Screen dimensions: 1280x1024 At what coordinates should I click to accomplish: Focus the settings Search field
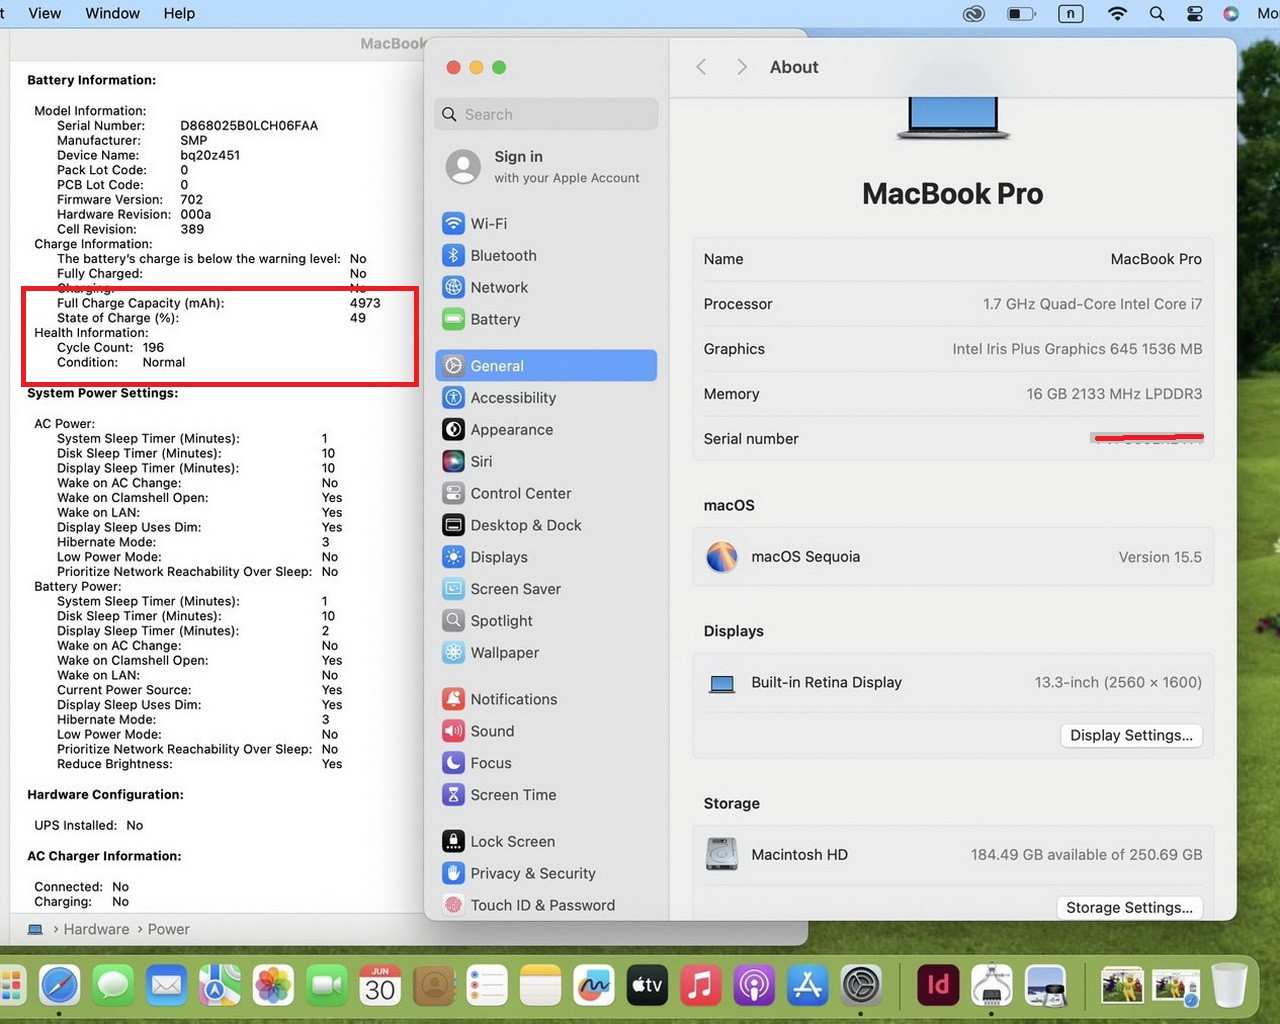[x=546, y=114]
